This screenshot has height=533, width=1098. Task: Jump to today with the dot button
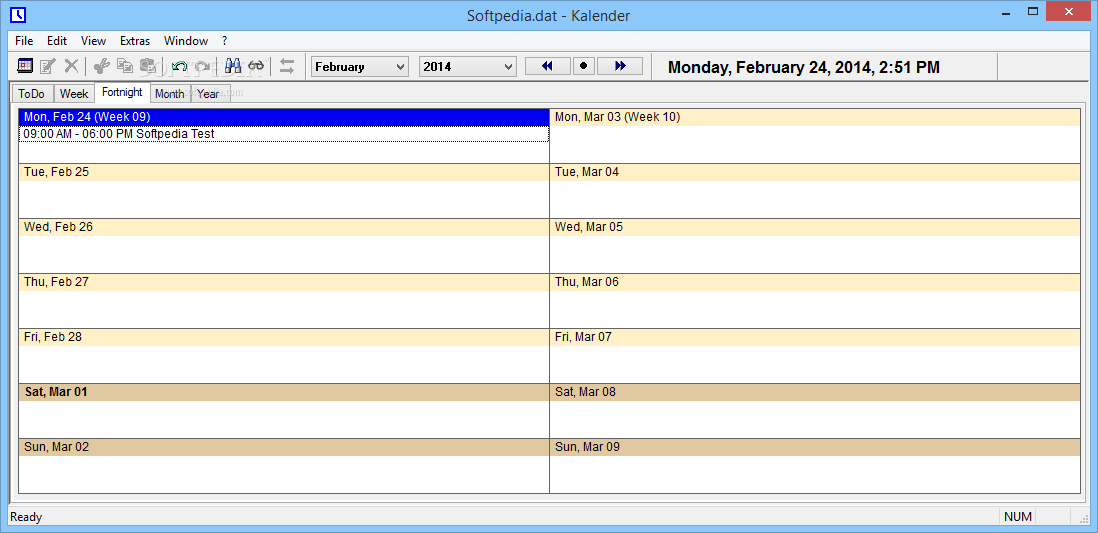pos(584,66)
